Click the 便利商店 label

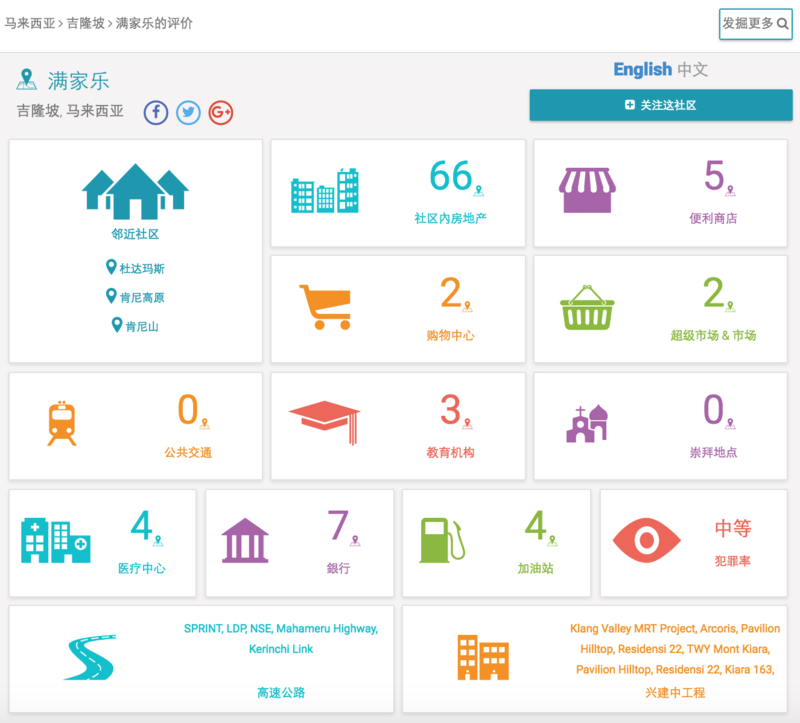coord(713,218)
